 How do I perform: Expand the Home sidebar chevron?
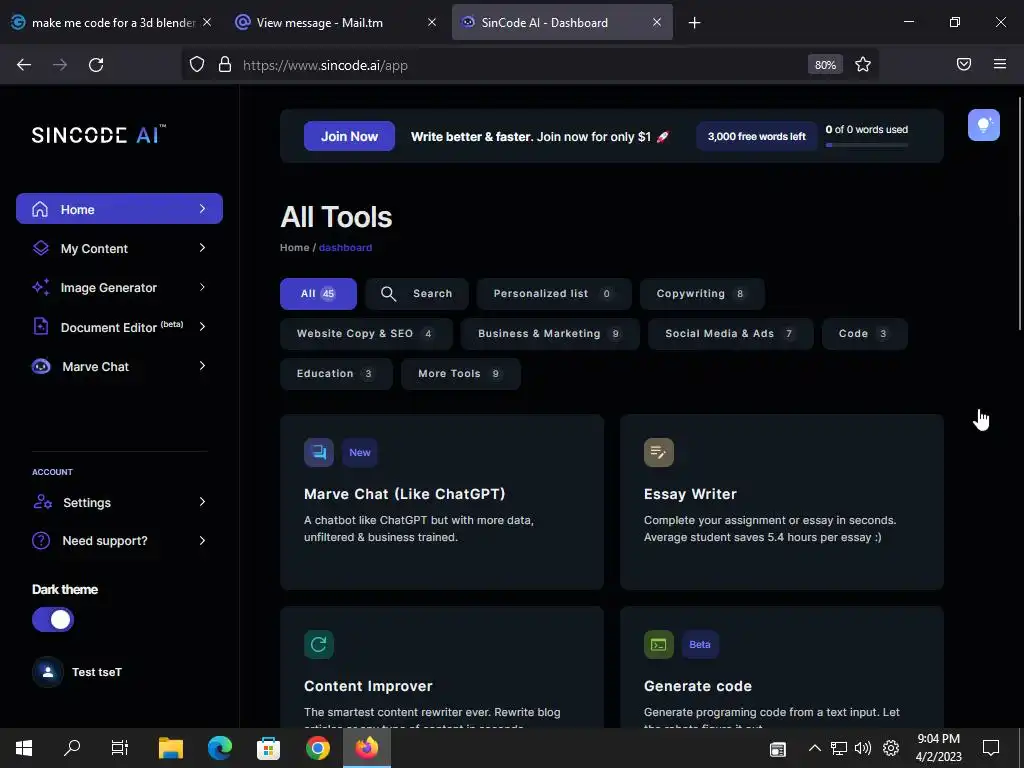(202, 209)
